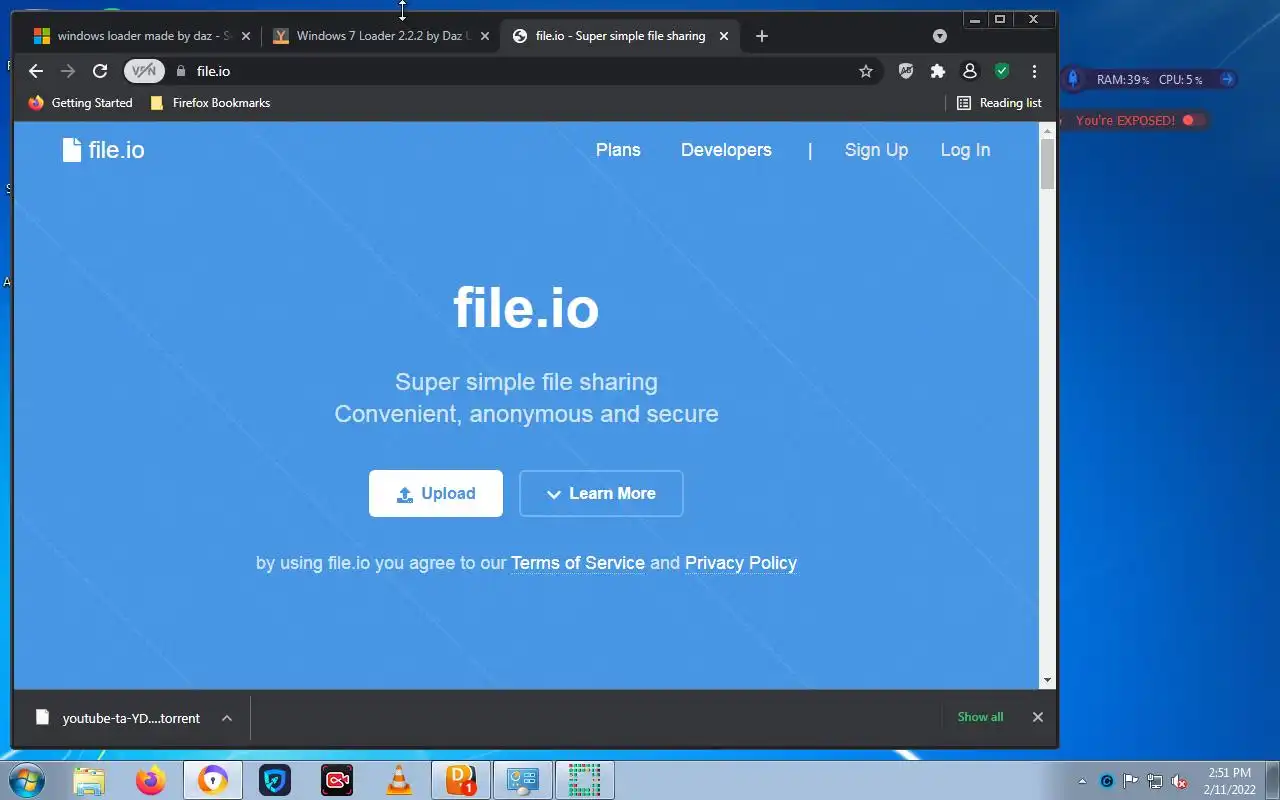Open the Developers page

(726, 150)
